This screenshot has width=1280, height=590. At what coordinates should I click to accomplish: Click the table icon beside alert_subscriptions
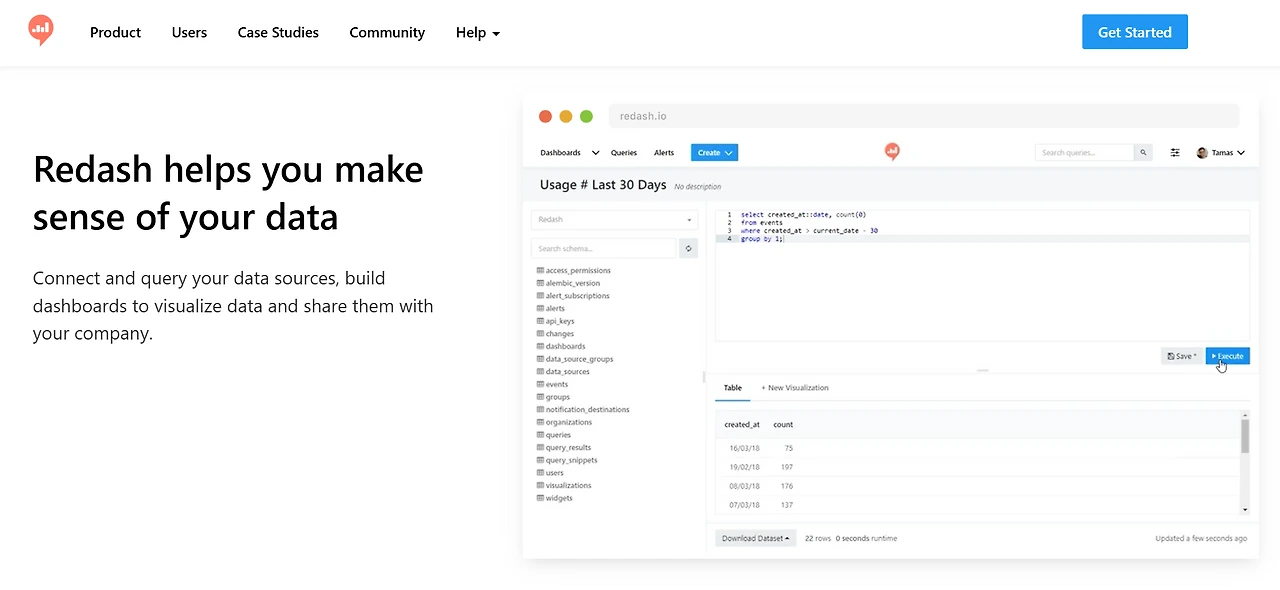pyautogui.click(x=540, y=296)
